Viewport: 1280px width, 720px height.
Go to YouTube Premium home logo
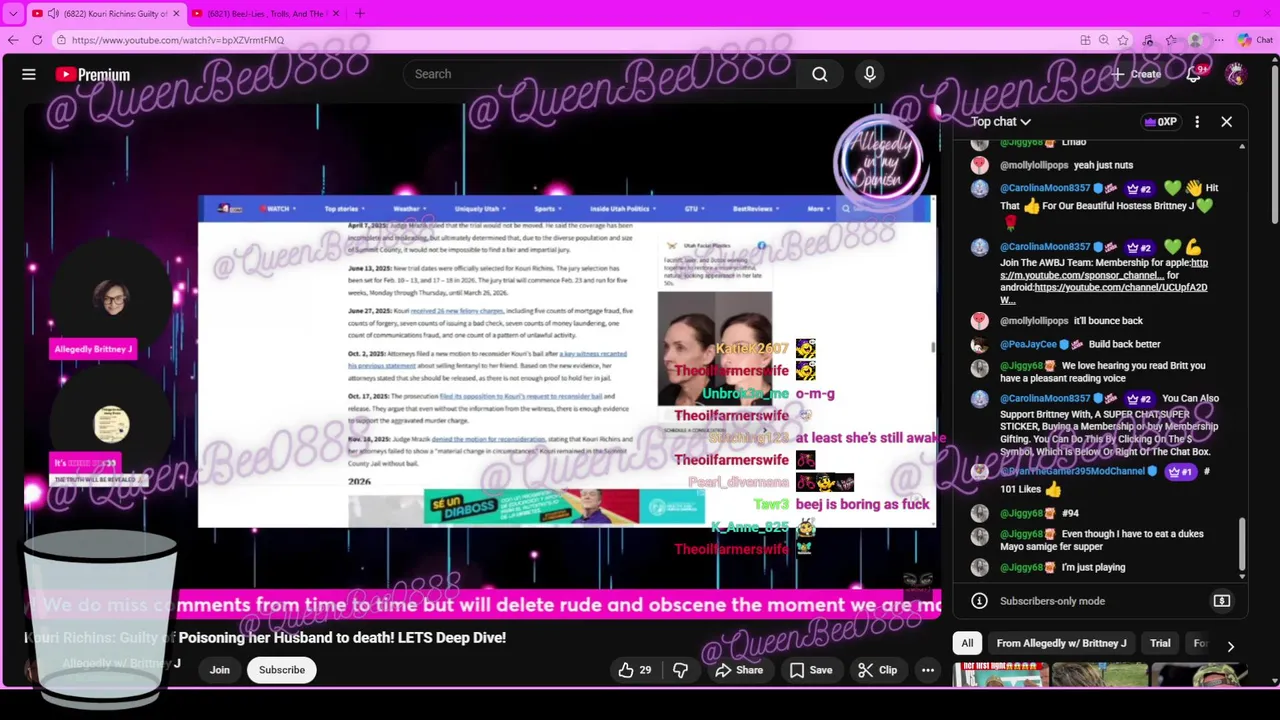click(93, 74)
